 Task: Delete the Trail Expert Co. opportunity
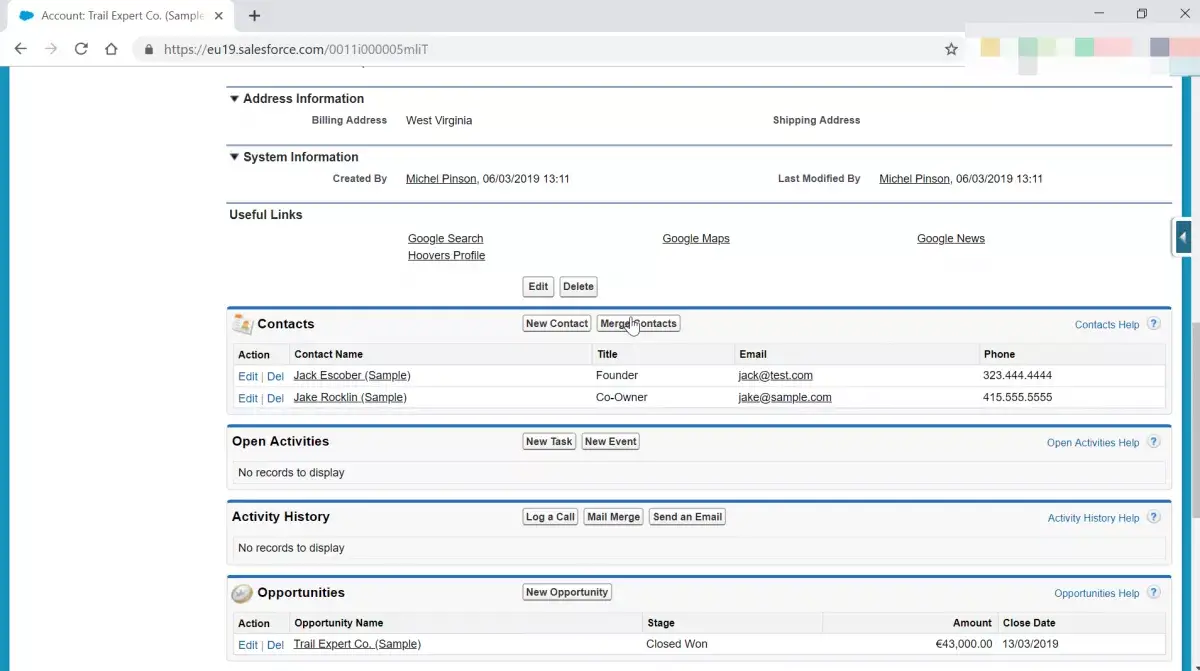pyautogui.click(x=275, y=645)
